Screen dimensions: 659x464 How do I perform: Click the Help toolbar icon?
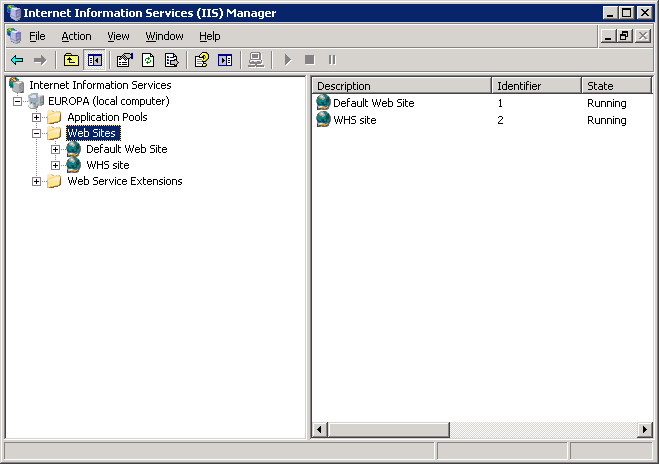[x=202, y=60]
